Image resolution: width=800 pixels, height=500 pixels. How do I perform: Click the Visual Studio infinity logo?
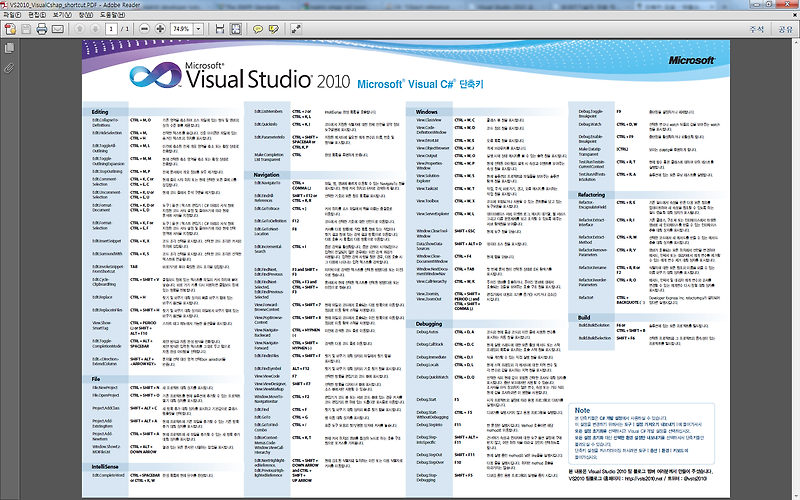click(x=155, y=76)
